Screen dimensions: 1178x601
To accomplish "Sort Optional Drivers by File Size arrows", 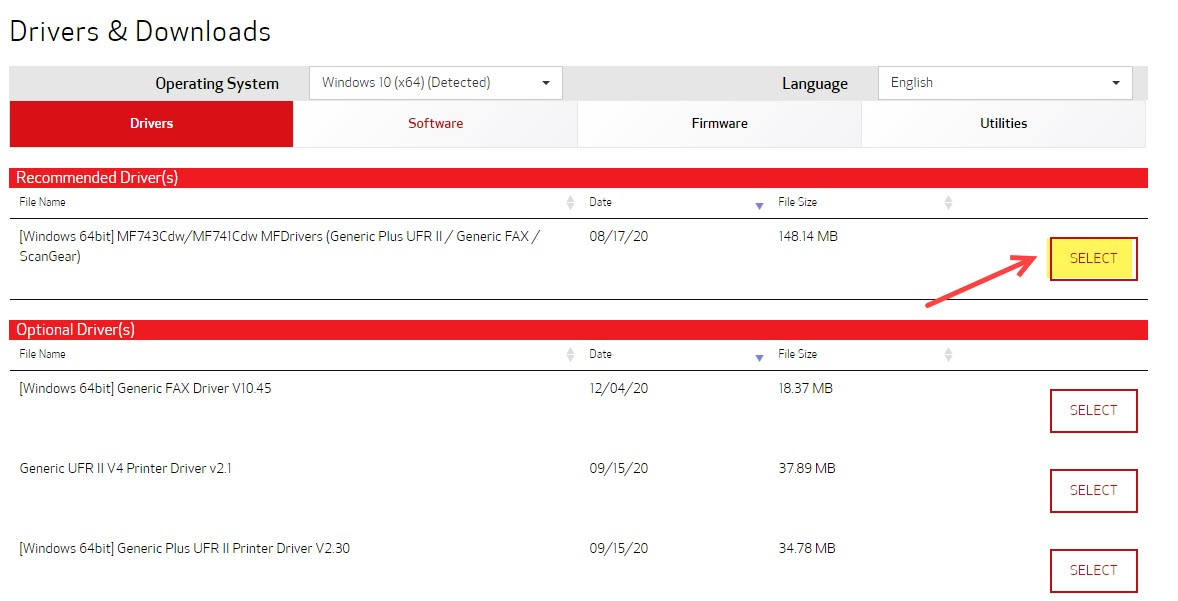I will tap(948, 354).
